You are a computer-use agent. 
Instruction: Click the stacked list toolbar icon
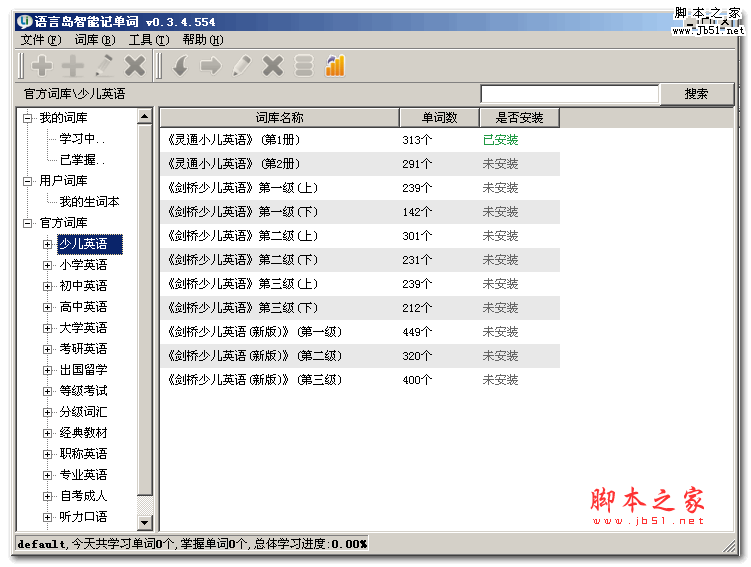coord(304,66)
